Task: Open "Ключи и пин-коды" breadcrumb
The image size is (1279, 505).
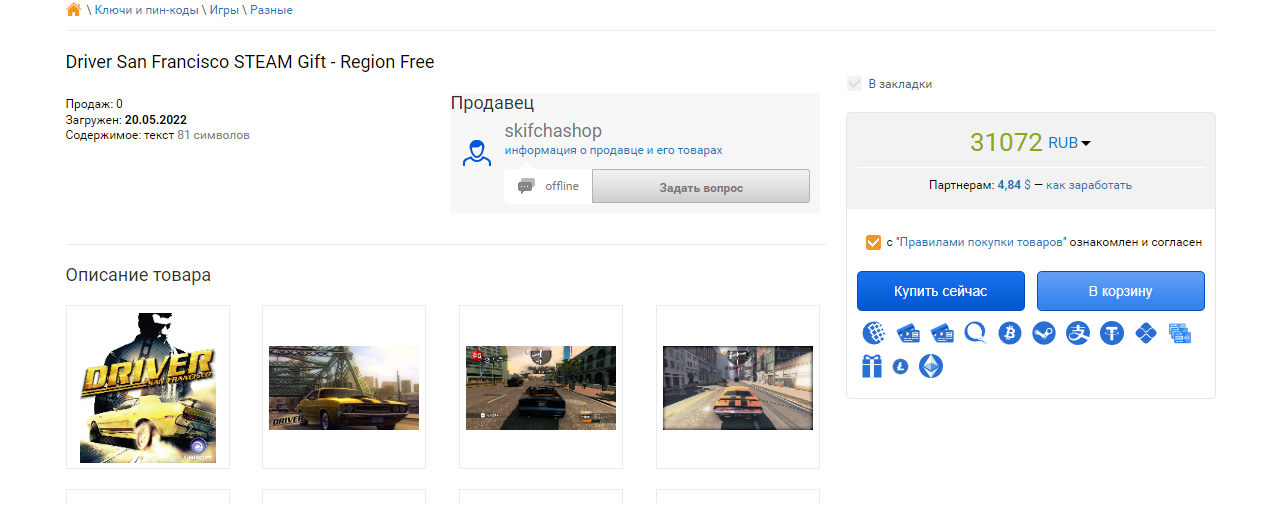Action: point(147,10)
